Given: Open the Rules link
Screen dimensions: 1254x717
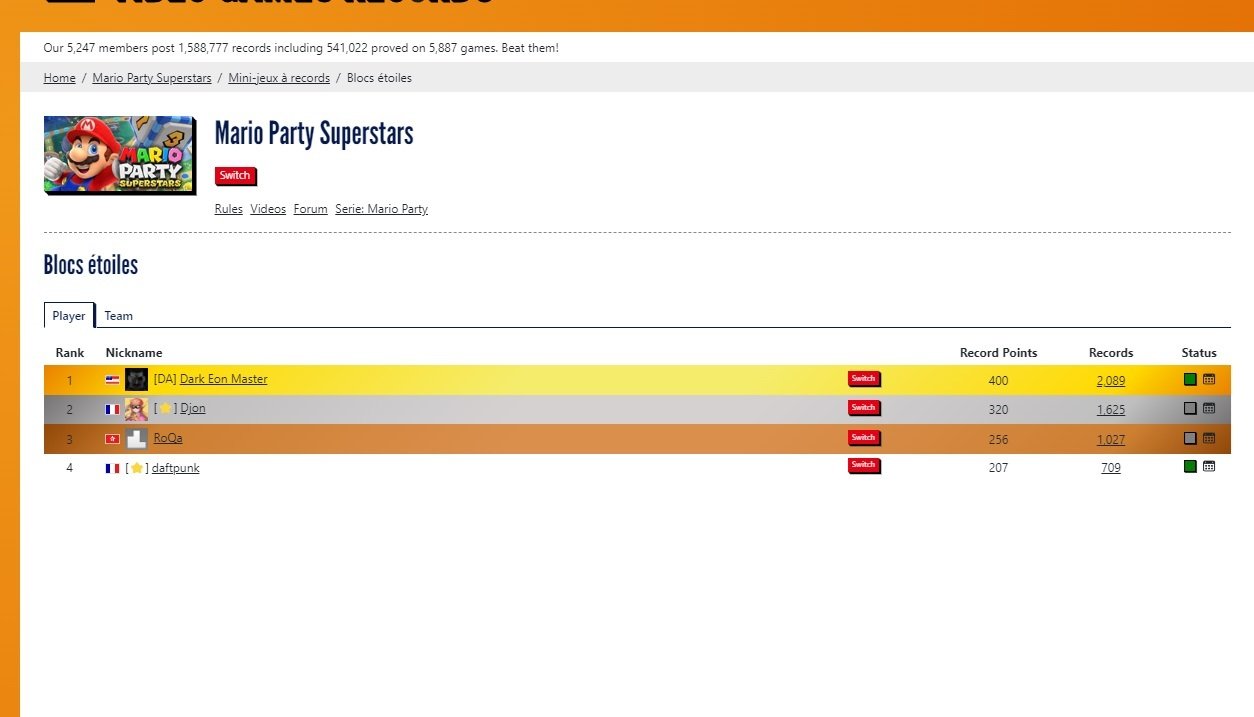Looking at the screenshot, I should point(229,209).
